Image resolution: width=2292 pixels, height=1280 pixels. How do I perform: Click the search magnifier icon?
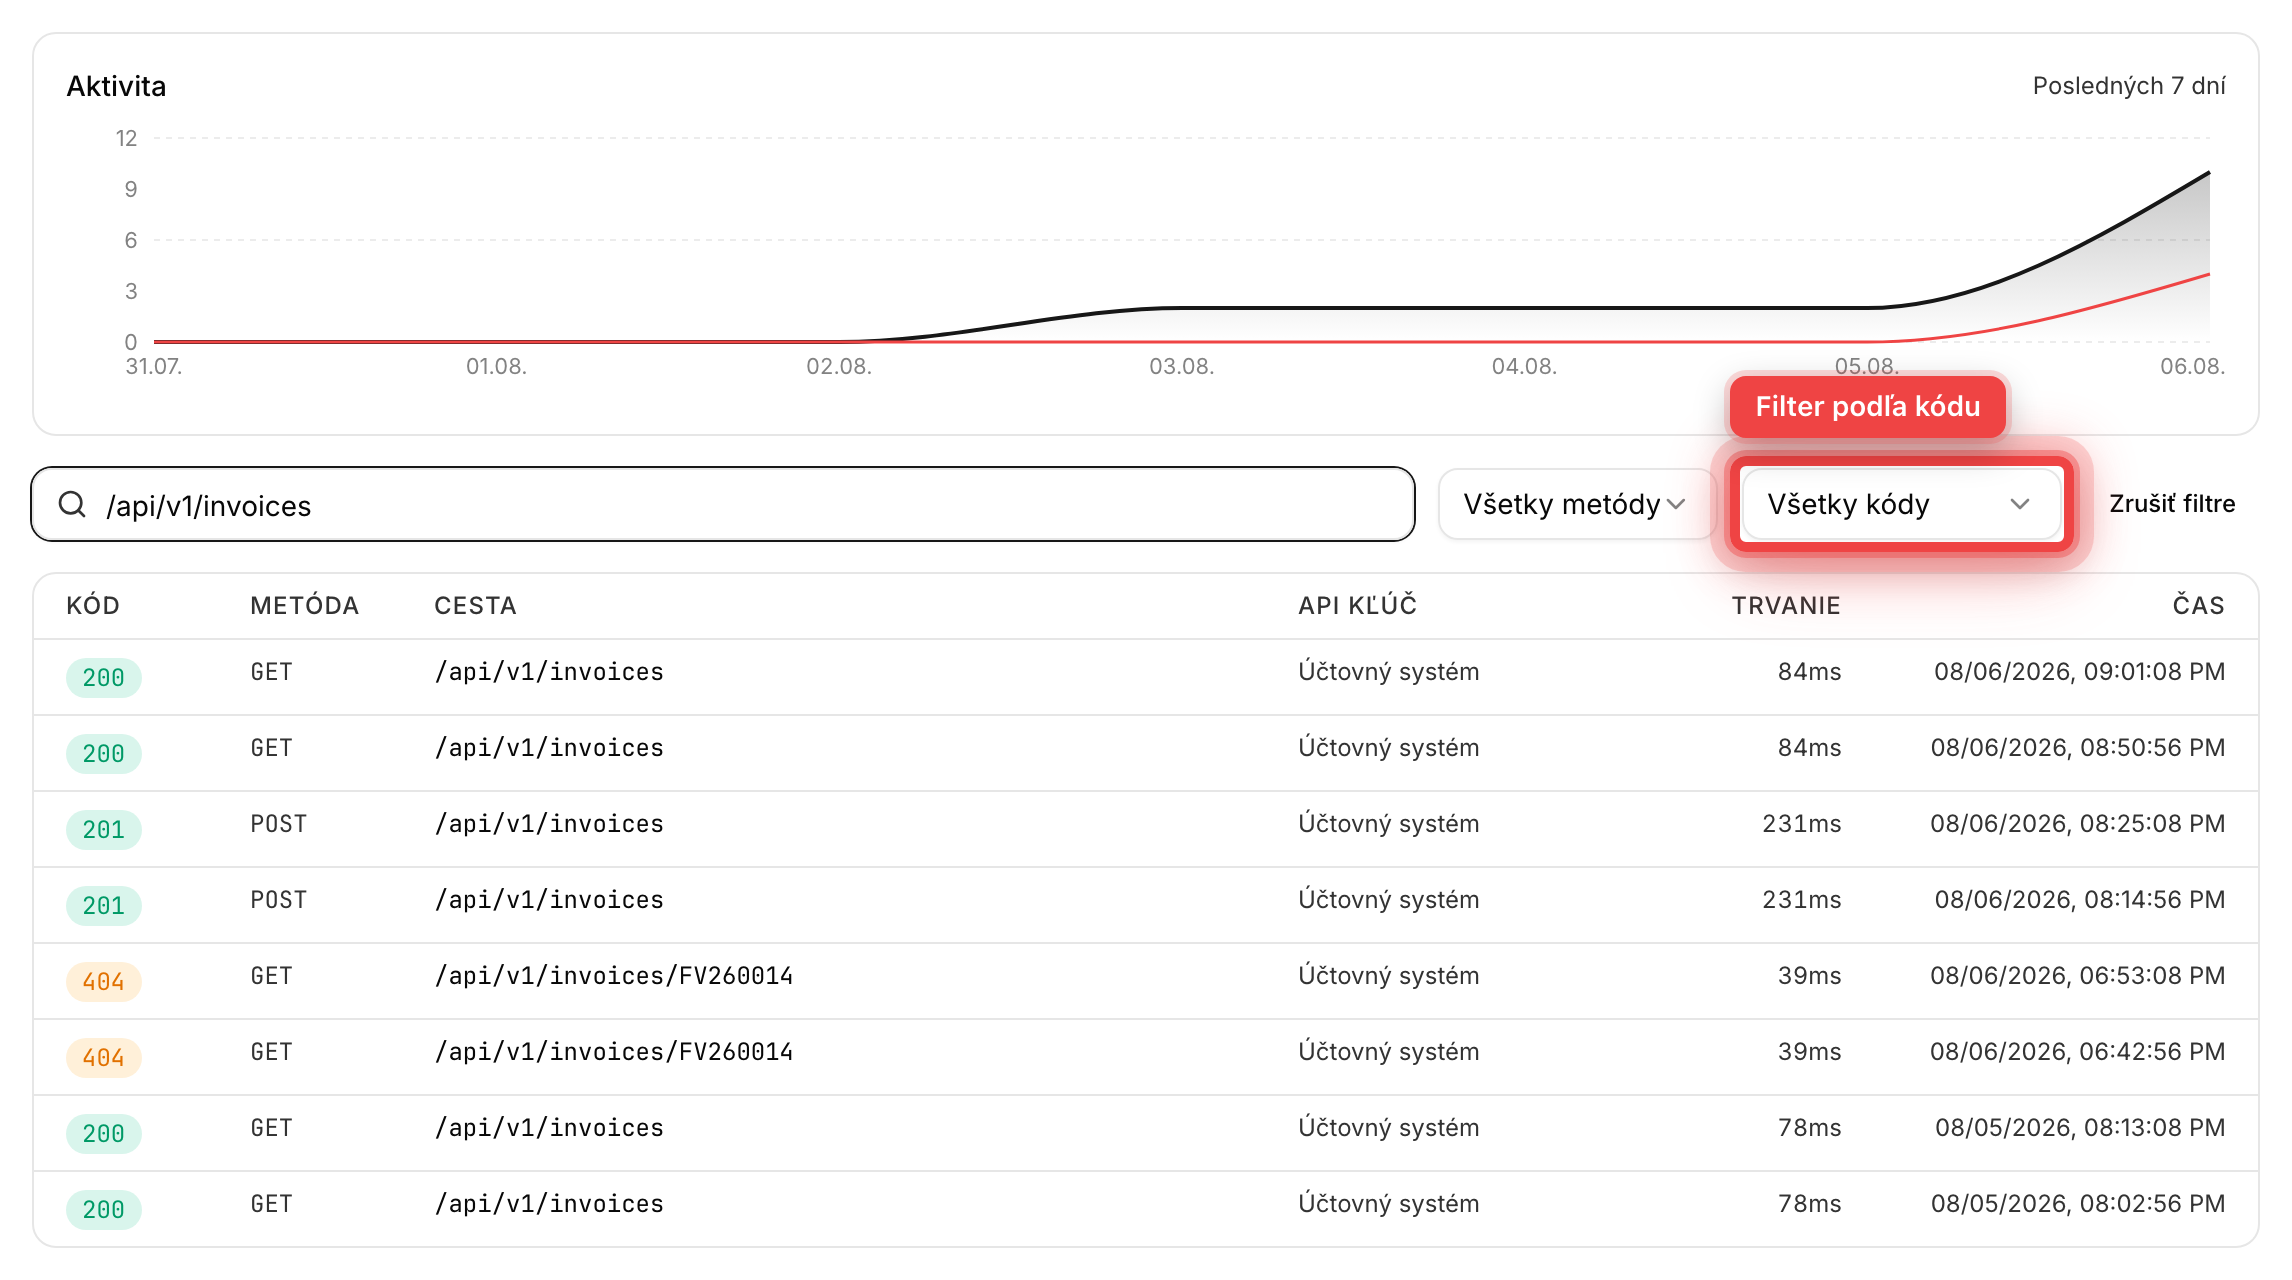[x=72, y=505]
